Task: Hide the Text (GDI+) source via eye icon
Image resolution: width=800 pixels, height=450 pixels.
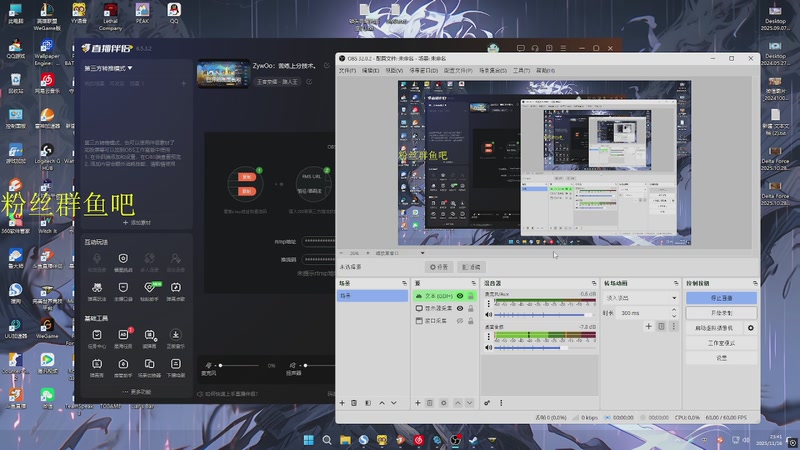Action: 460,296
